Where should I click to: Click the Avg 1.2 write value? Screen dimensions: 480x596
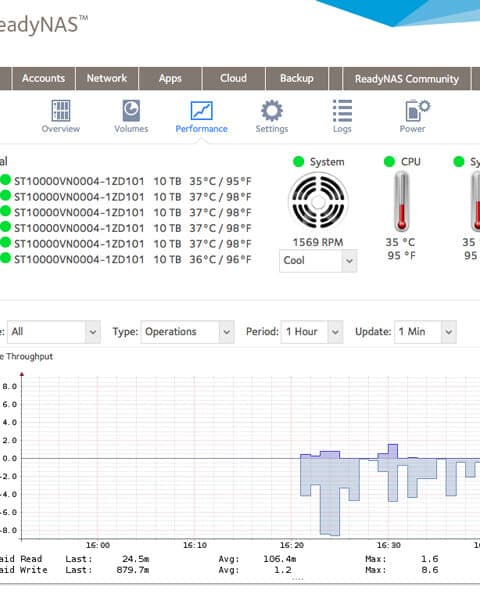click(x=283, y=570)
